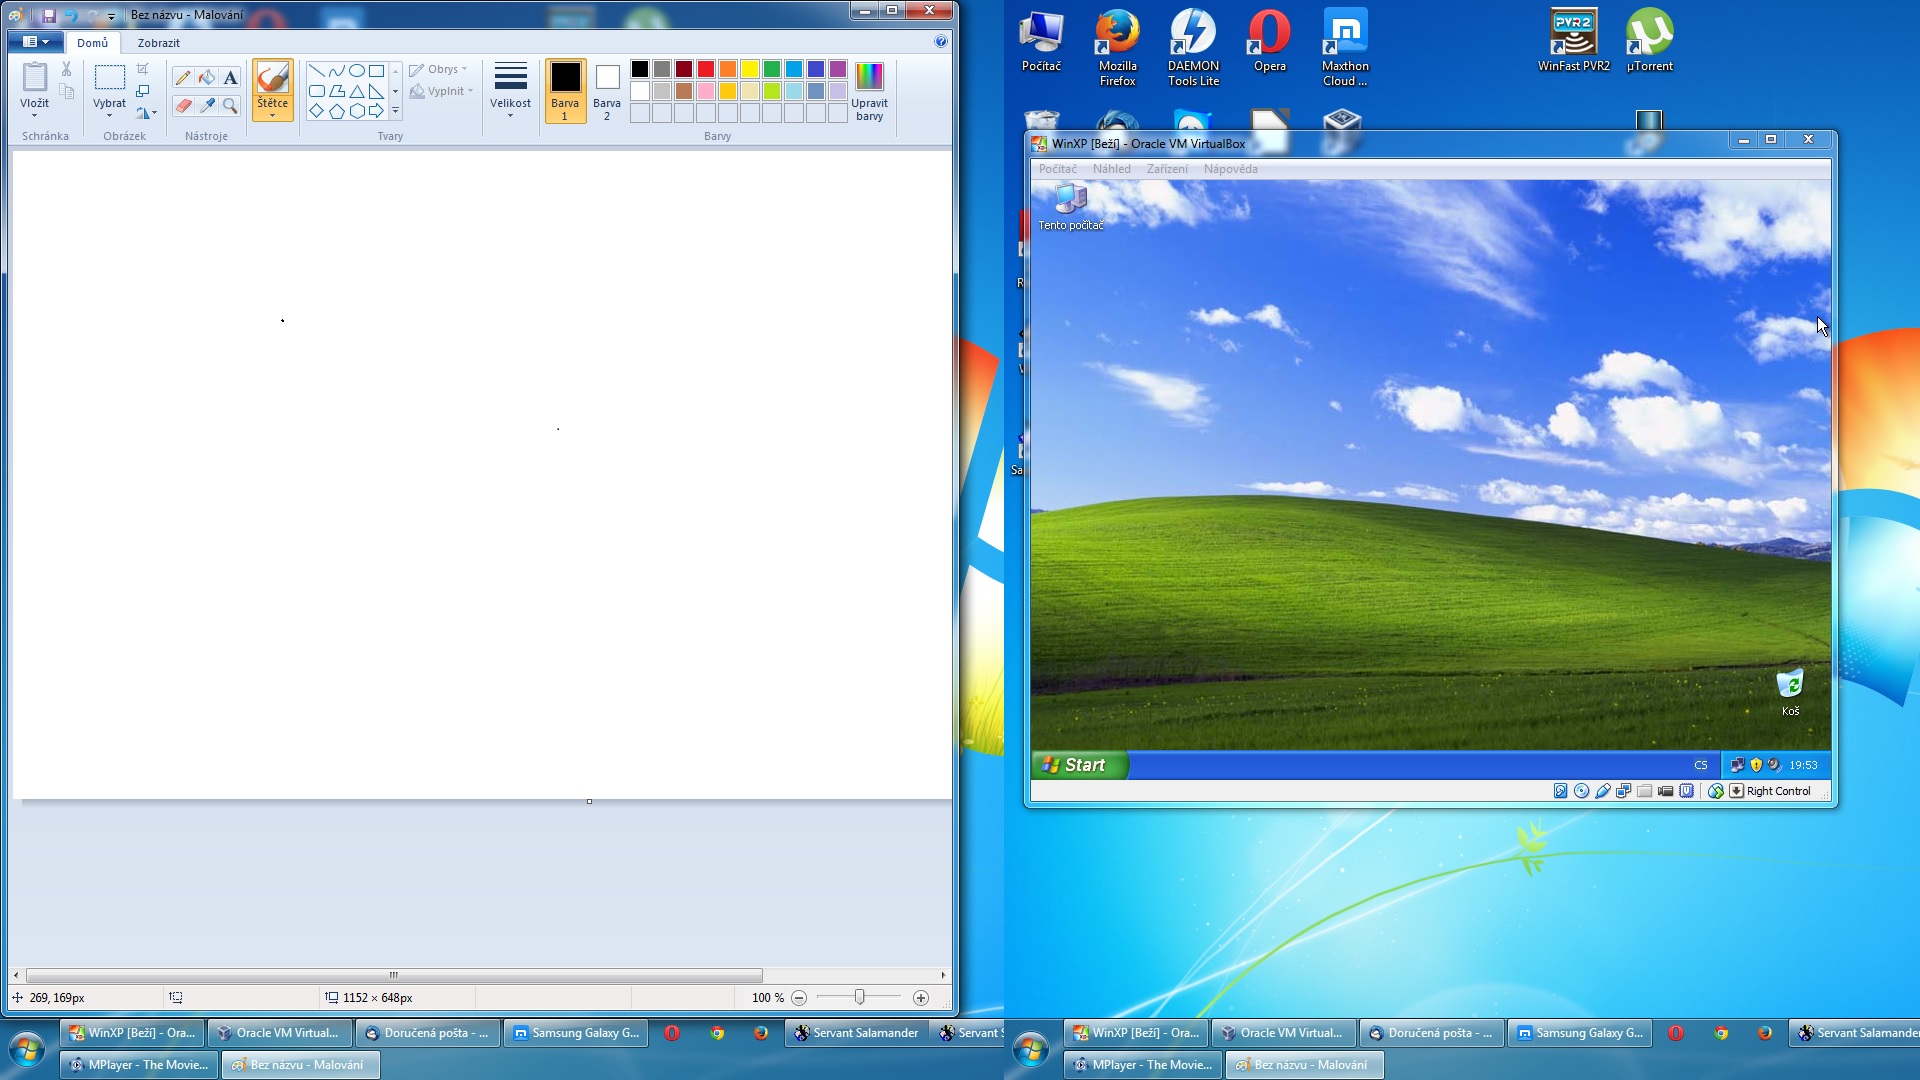Click the VirtualBox hard disk activity indicator
Viewport: 1920px width, 1080px height.
tap(1560, 791)
